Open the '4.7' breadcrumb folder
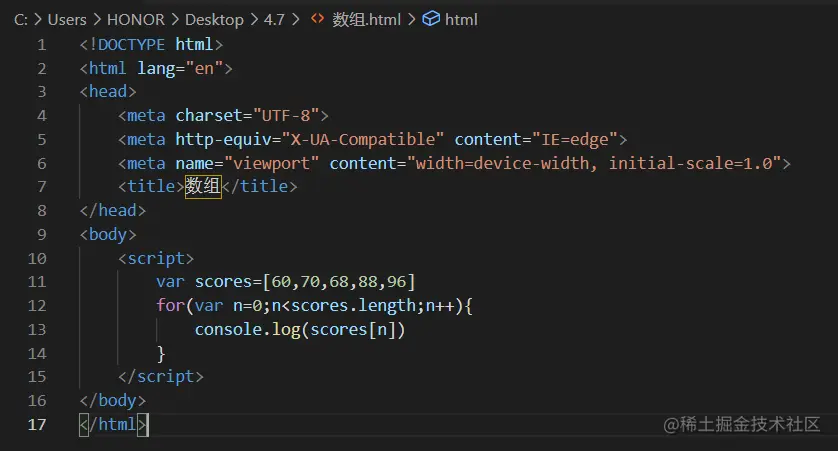 click(274, 20)
